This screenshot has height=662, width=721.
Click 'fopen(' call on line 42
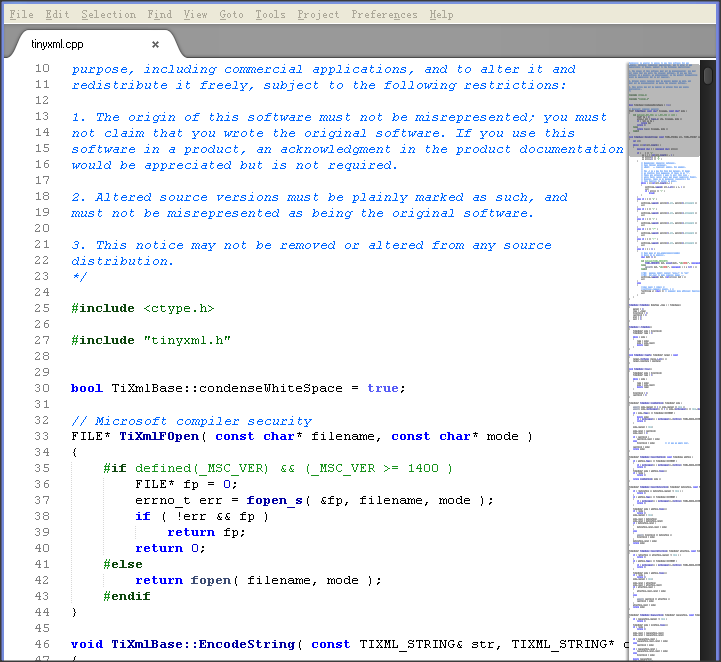click(214, 581)
